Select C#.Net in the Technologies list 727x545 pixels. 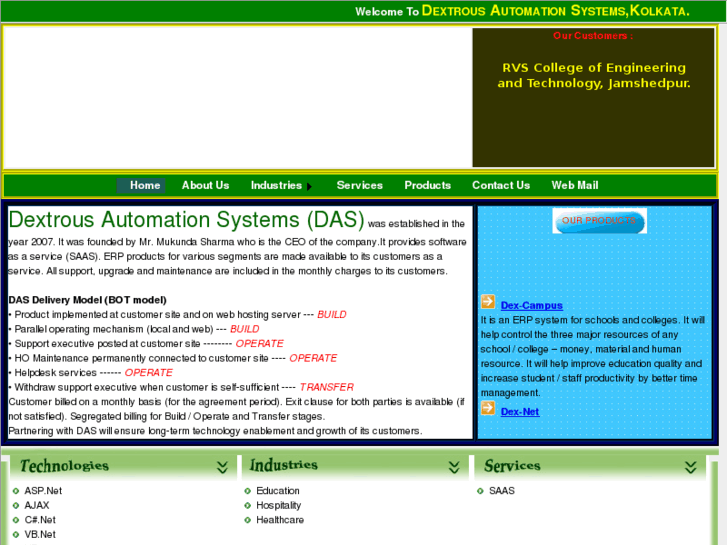point(40,520)
